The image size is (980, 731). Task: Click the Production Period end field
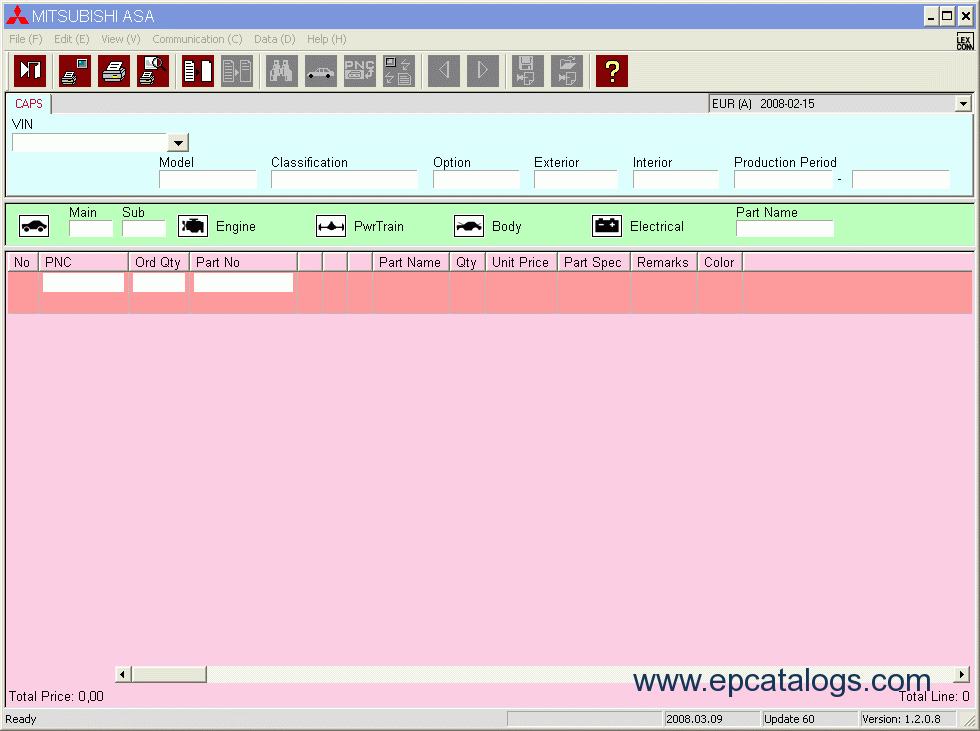(901, 180)
